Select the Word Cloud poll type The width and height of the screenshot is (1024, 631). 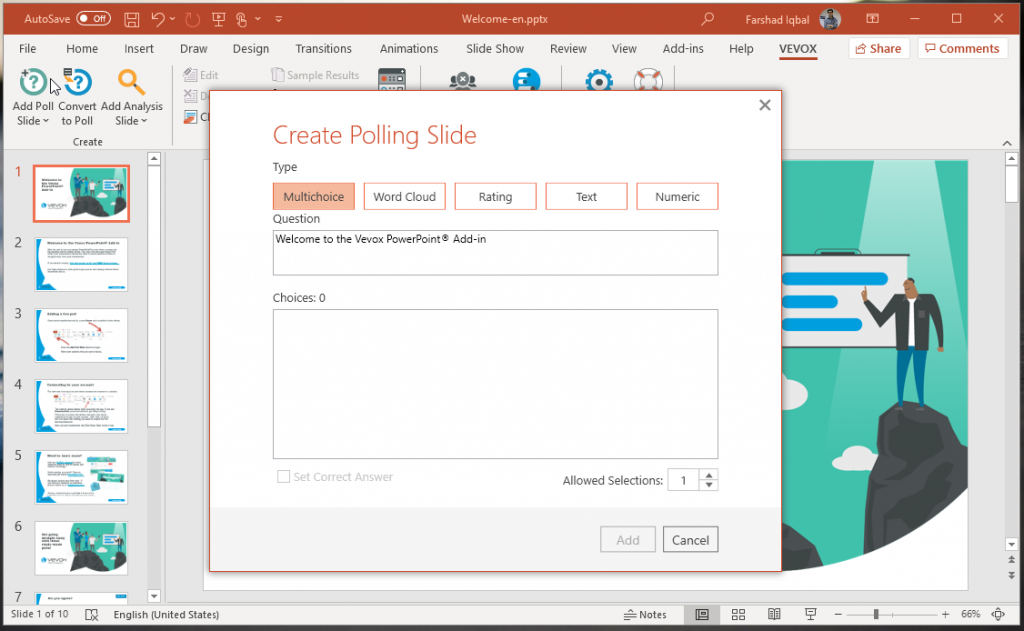pos(404,196)
